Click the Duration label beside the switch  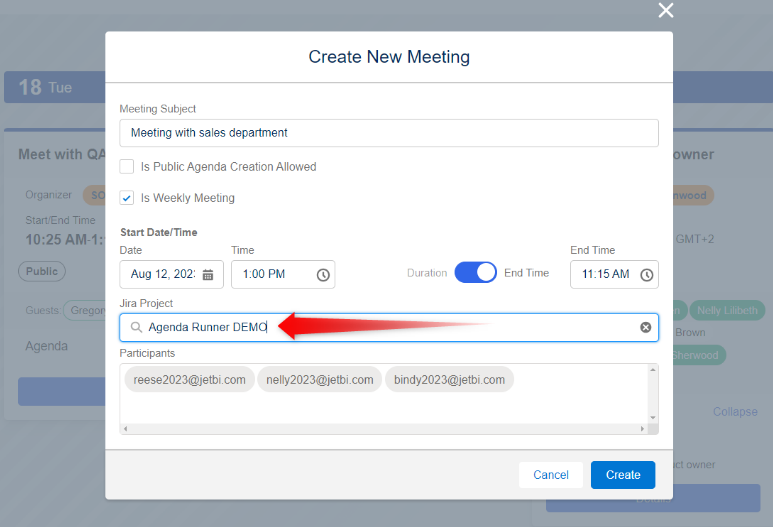pos(427,273)
